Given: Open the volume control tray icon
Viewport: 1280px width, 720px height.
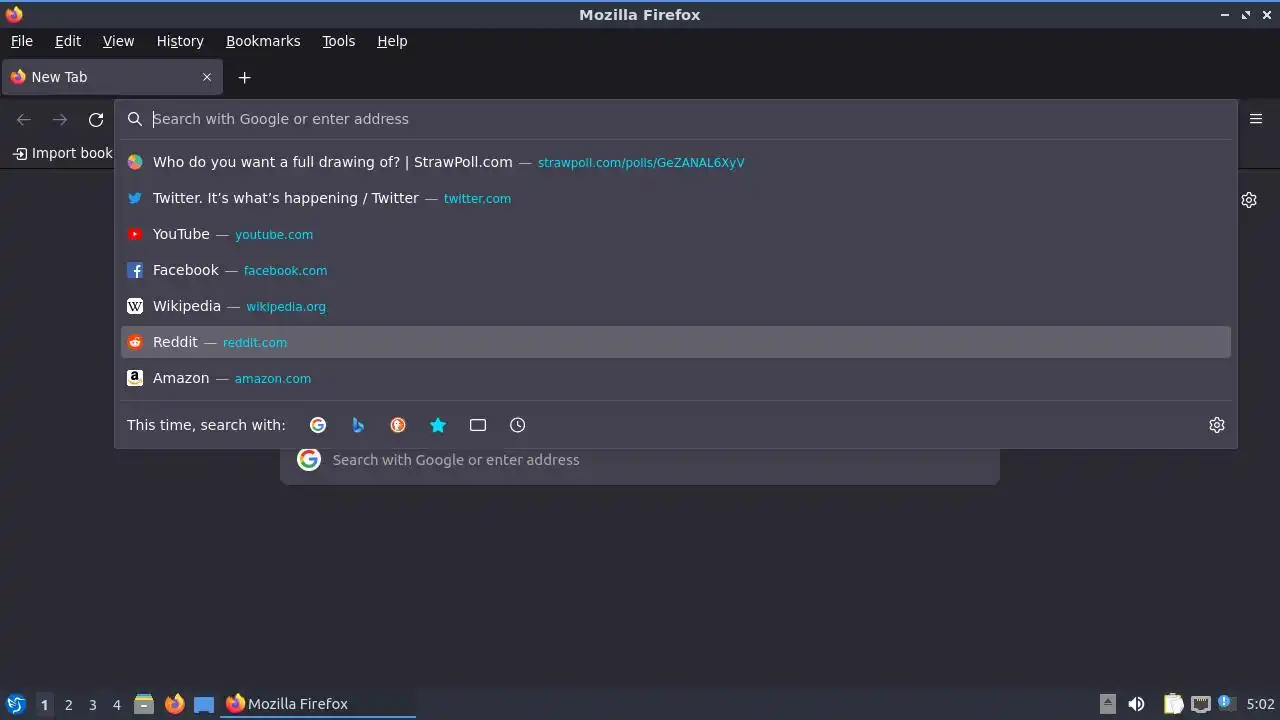Looking at the screenshot, I should click(1136, 704).
